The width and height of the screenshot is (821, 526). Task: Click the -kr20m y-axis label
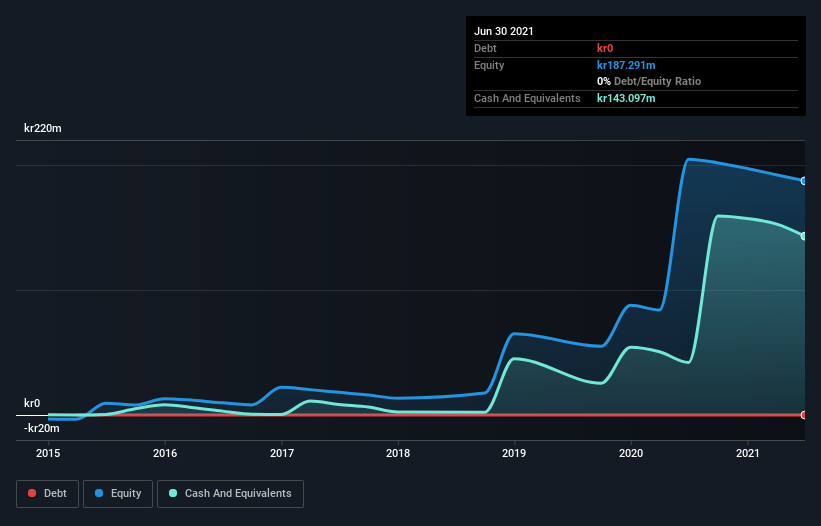[x=41, y=428]
